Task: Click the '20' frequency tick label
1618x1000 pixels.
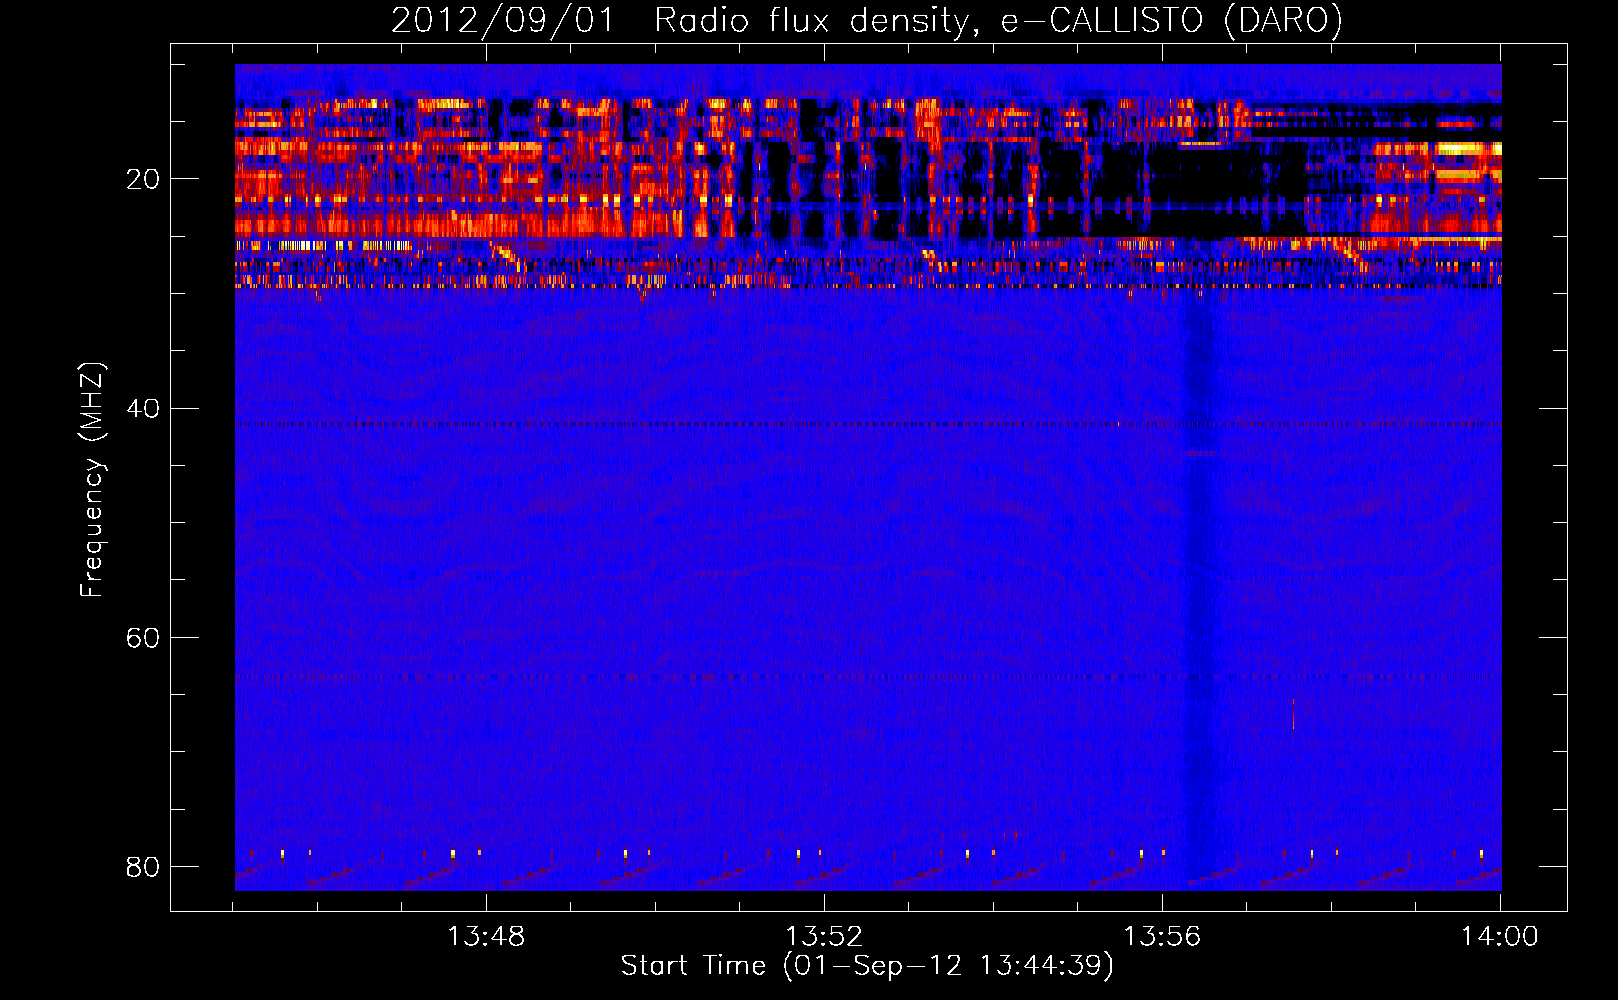Action: (143, 179)
